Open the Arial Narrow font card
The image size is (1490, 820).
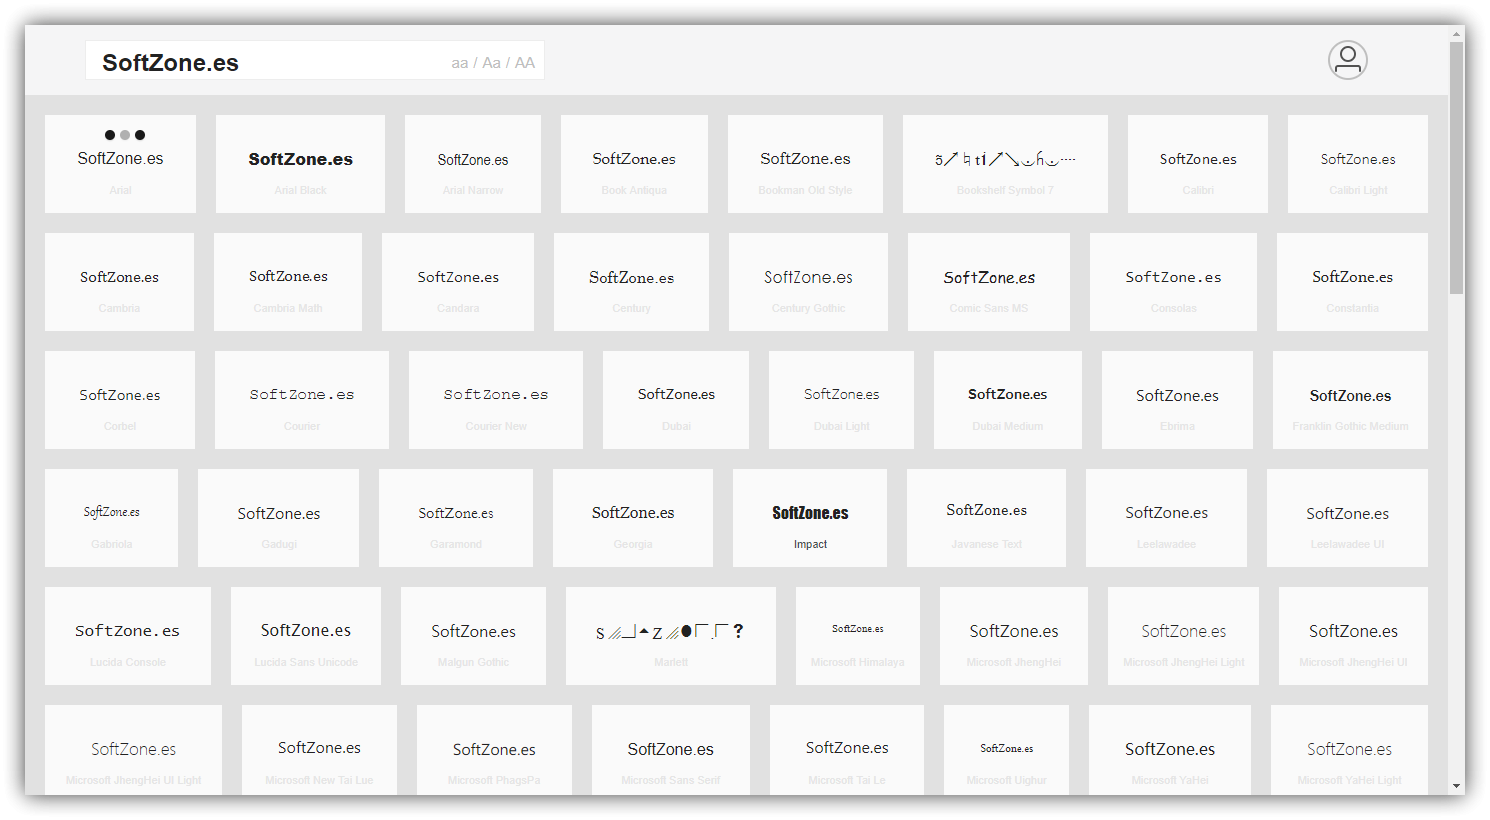click(473, 164)
